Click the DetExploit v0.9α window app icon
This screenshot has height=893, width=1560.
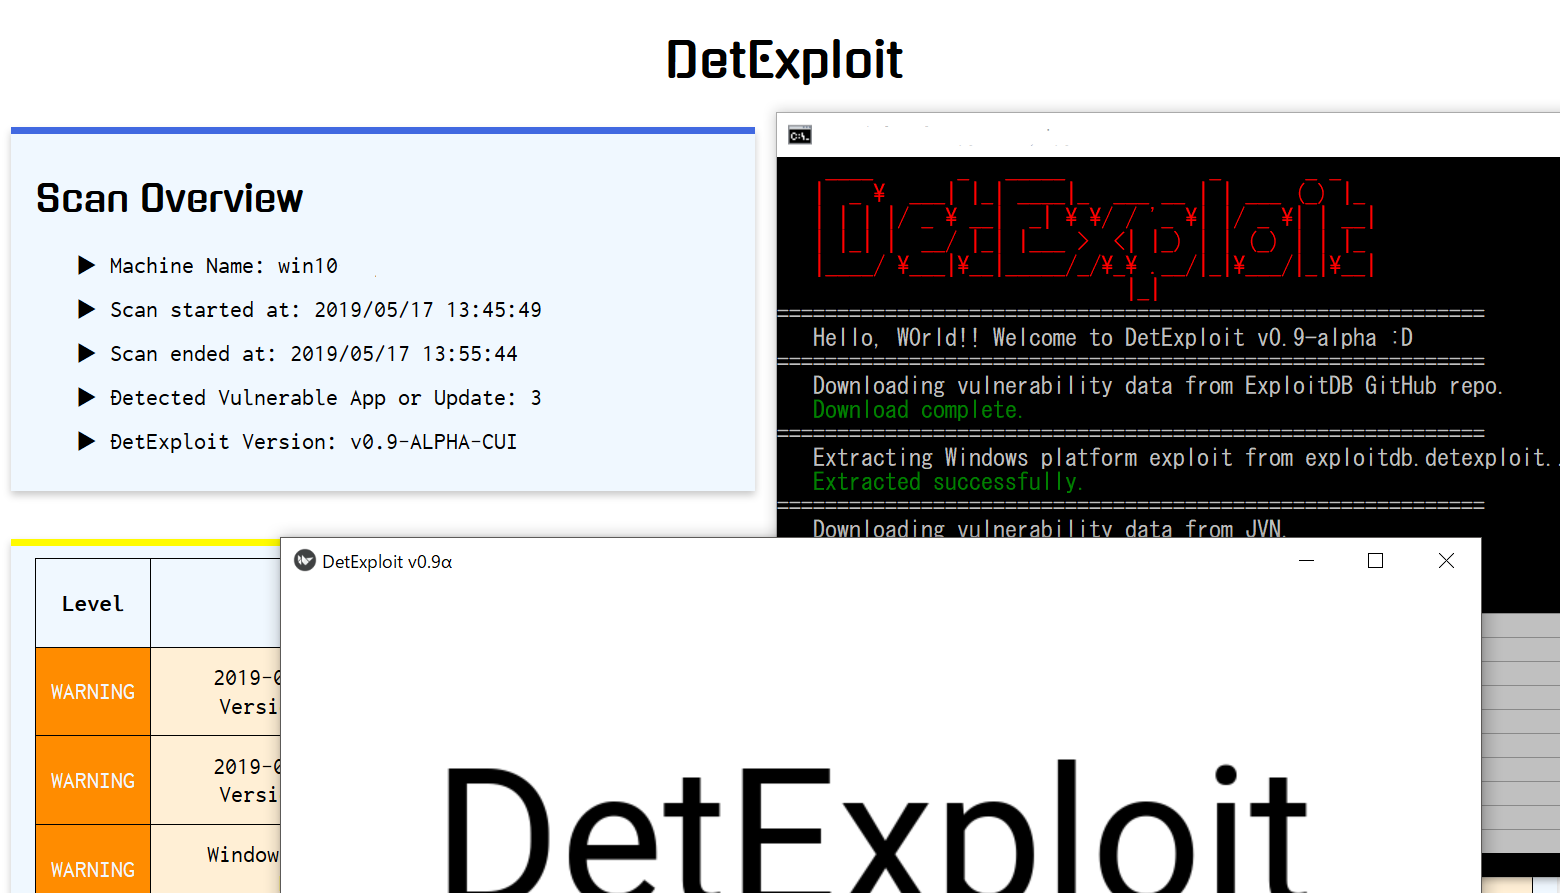[x=305, y=561]
